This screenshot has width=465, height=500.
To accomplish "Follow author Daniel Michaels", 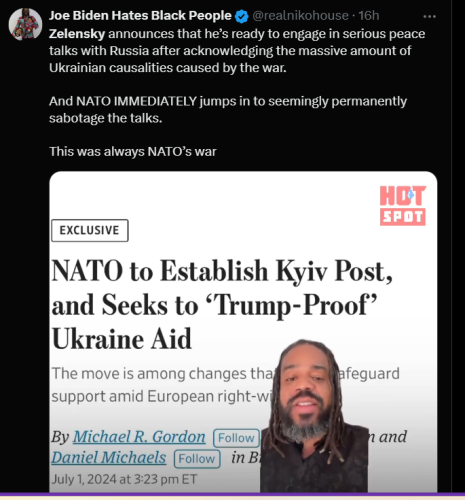I will coord(197,459).
